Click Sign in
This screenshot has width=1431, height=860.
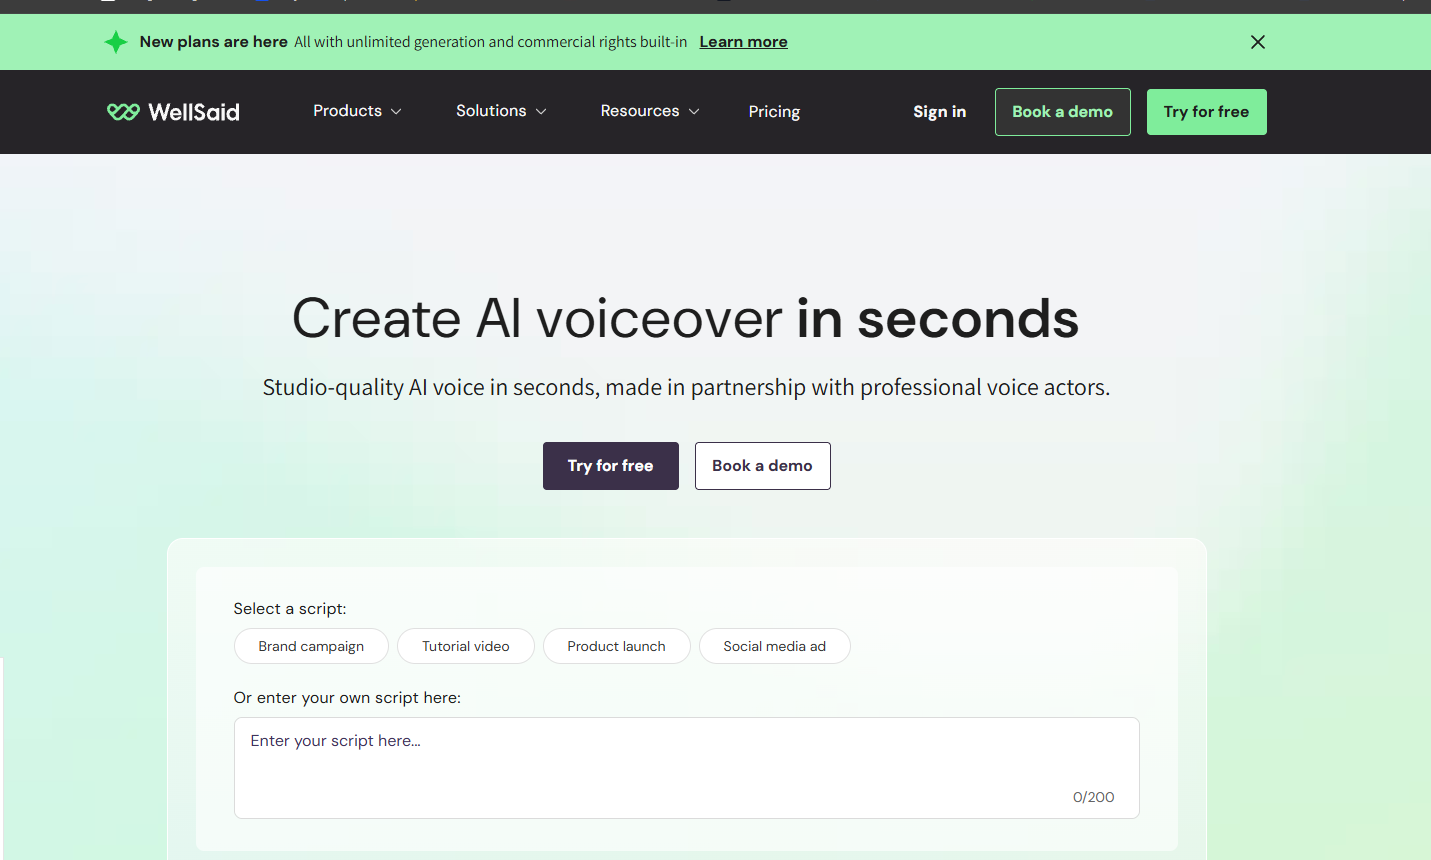click(939, 112)
